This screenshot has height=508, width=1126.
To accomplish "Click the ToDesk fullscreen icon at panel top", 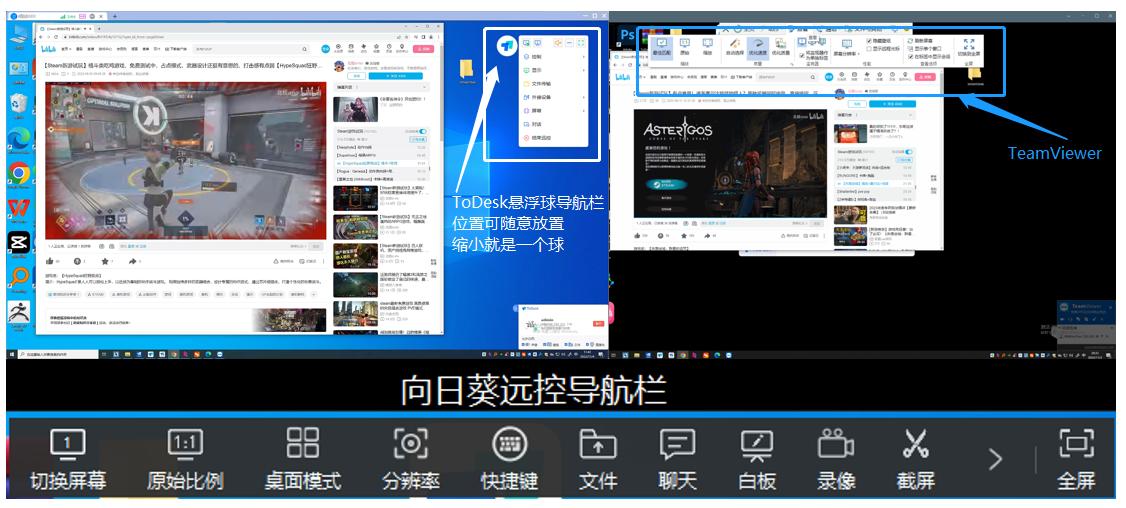I will click(581, 43).
